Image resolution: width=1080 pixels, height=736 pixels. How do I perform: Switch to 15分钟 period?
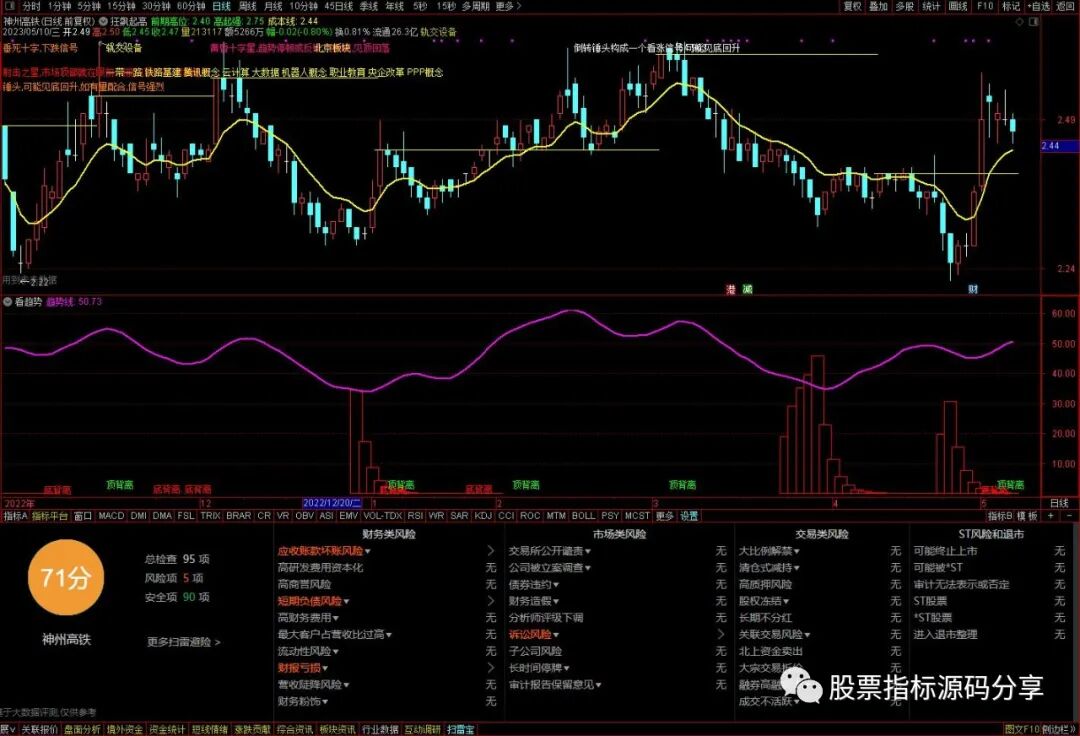[x=121, y=6]
